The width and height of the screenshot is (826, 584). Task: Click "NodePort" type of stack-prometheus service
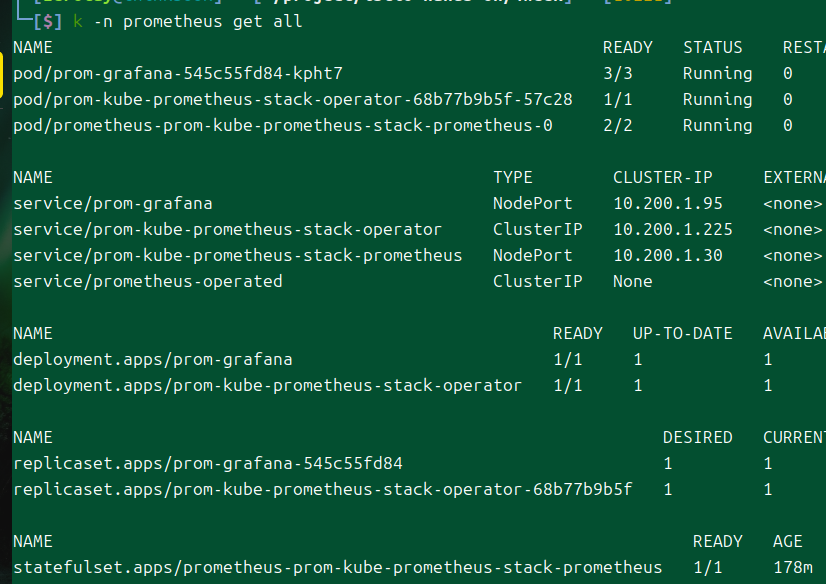tap(533, 255)
